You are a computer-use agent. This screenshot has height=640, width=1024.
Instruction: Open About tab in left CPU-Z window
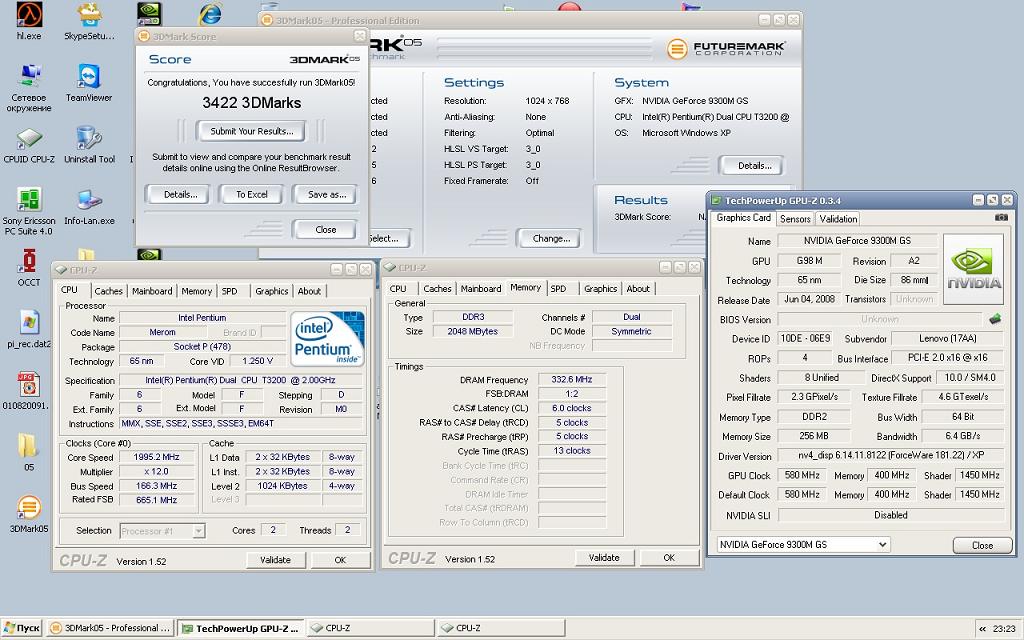click(310, 291)
